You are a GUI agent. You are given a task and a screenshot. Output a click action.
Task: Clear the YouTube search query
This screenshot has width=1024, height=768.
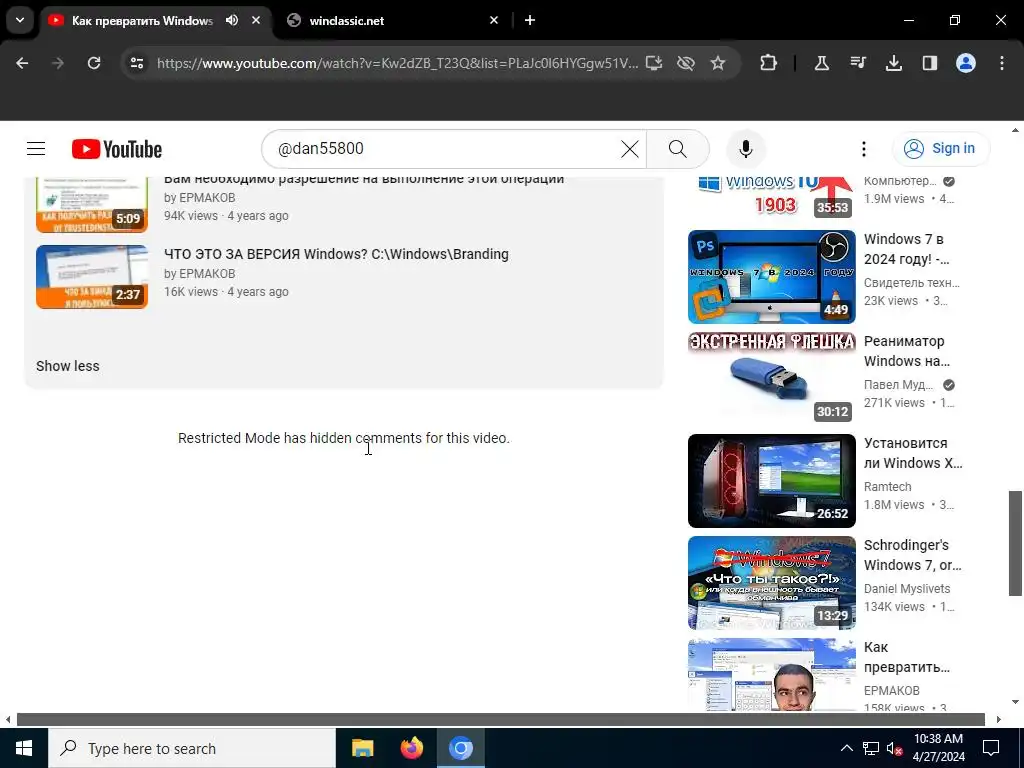[x=630, y=149]
